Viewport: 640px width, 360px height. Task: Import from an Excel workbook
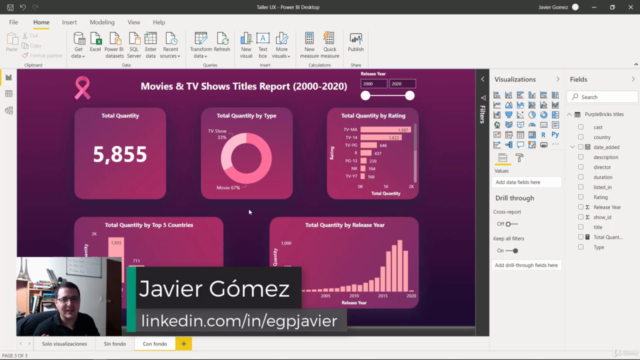tap(96, 42)
